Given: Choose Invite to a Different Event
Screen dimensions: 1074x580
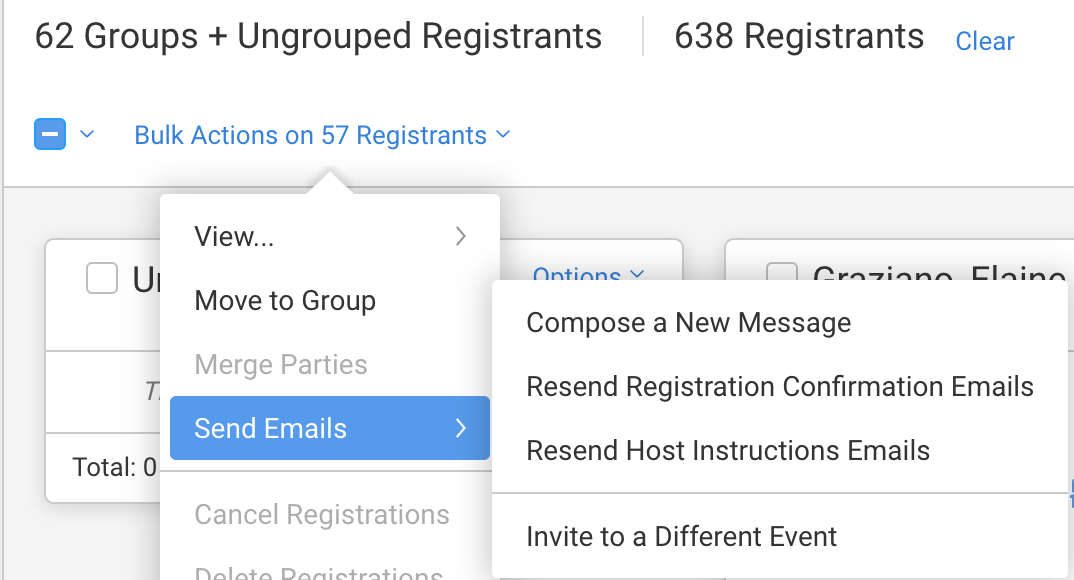Looking at the screenshot, I should click(681, 536).
